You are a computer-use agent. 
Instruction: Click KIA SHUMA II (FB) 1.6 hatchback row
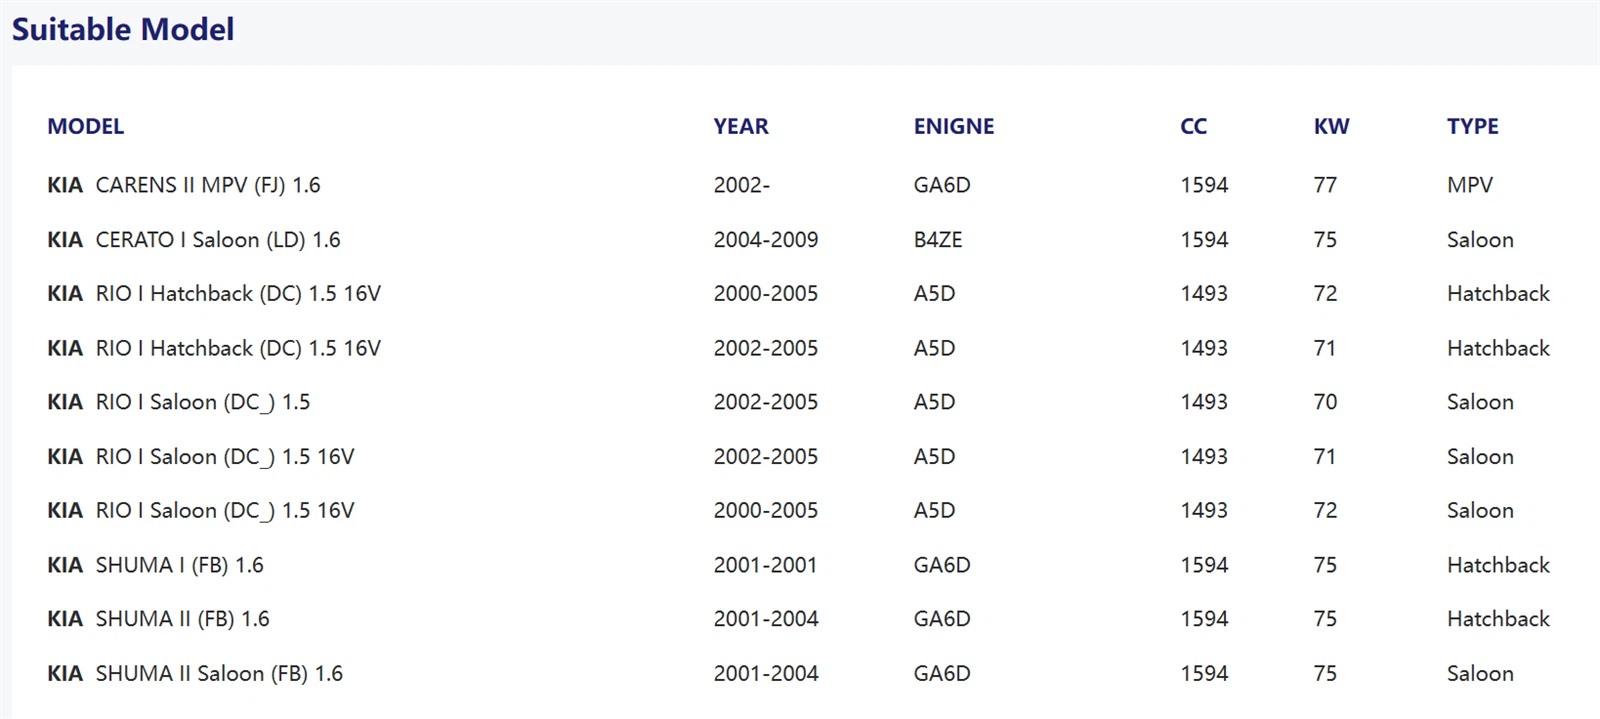click(159, 619)
